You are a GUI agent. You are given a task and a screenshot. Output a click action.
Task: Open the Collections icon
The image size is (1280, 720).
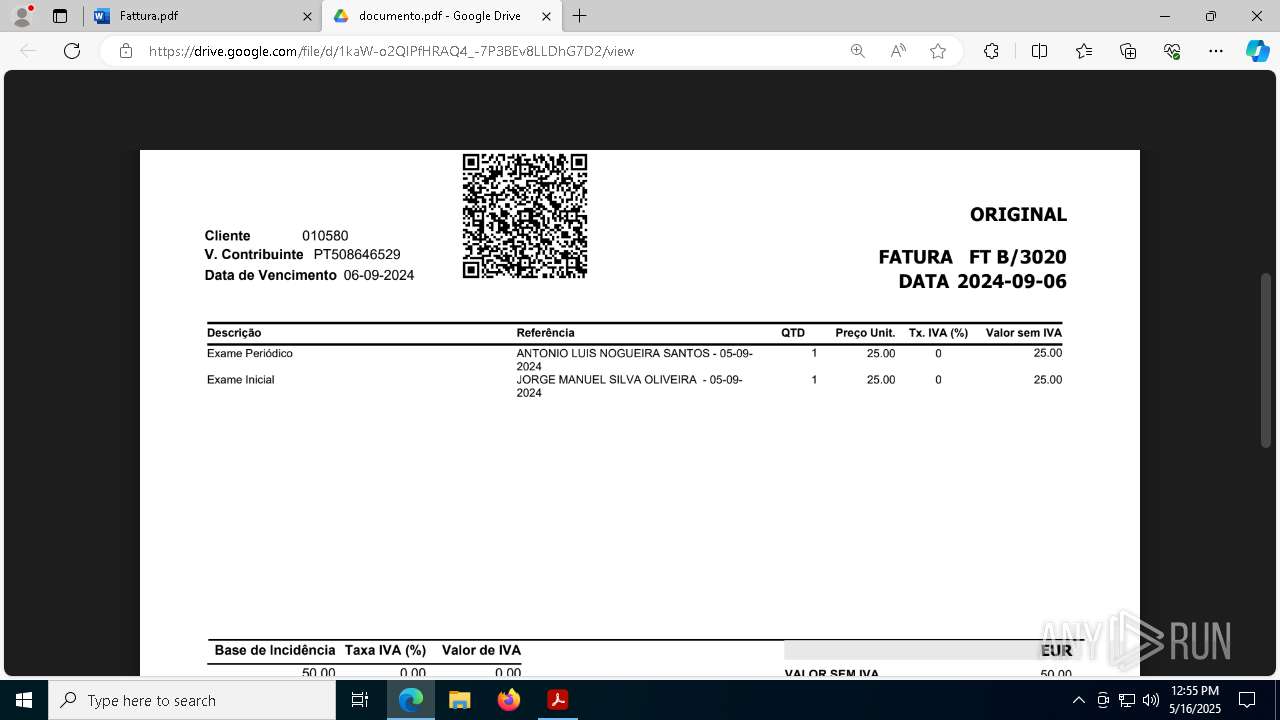coord(1128,51)
